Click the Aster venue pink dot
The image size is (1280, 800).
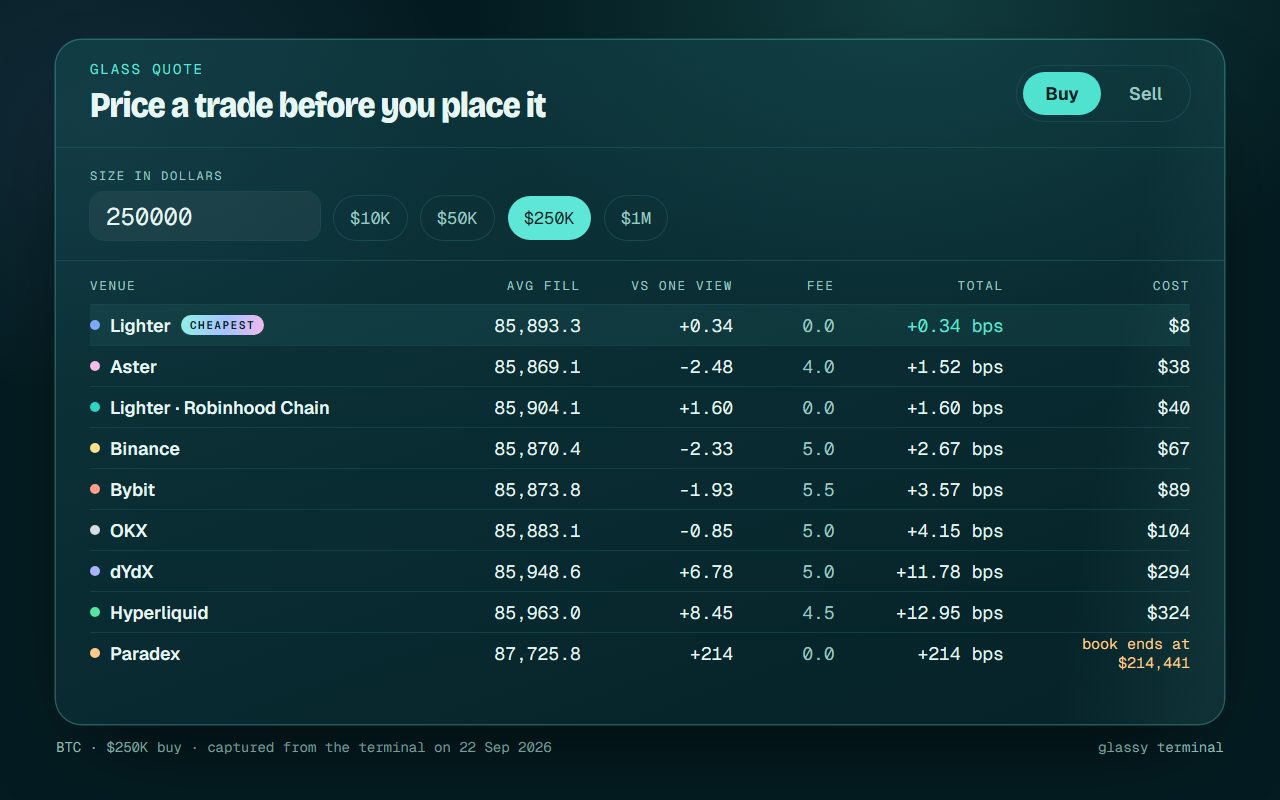(95, 366)
